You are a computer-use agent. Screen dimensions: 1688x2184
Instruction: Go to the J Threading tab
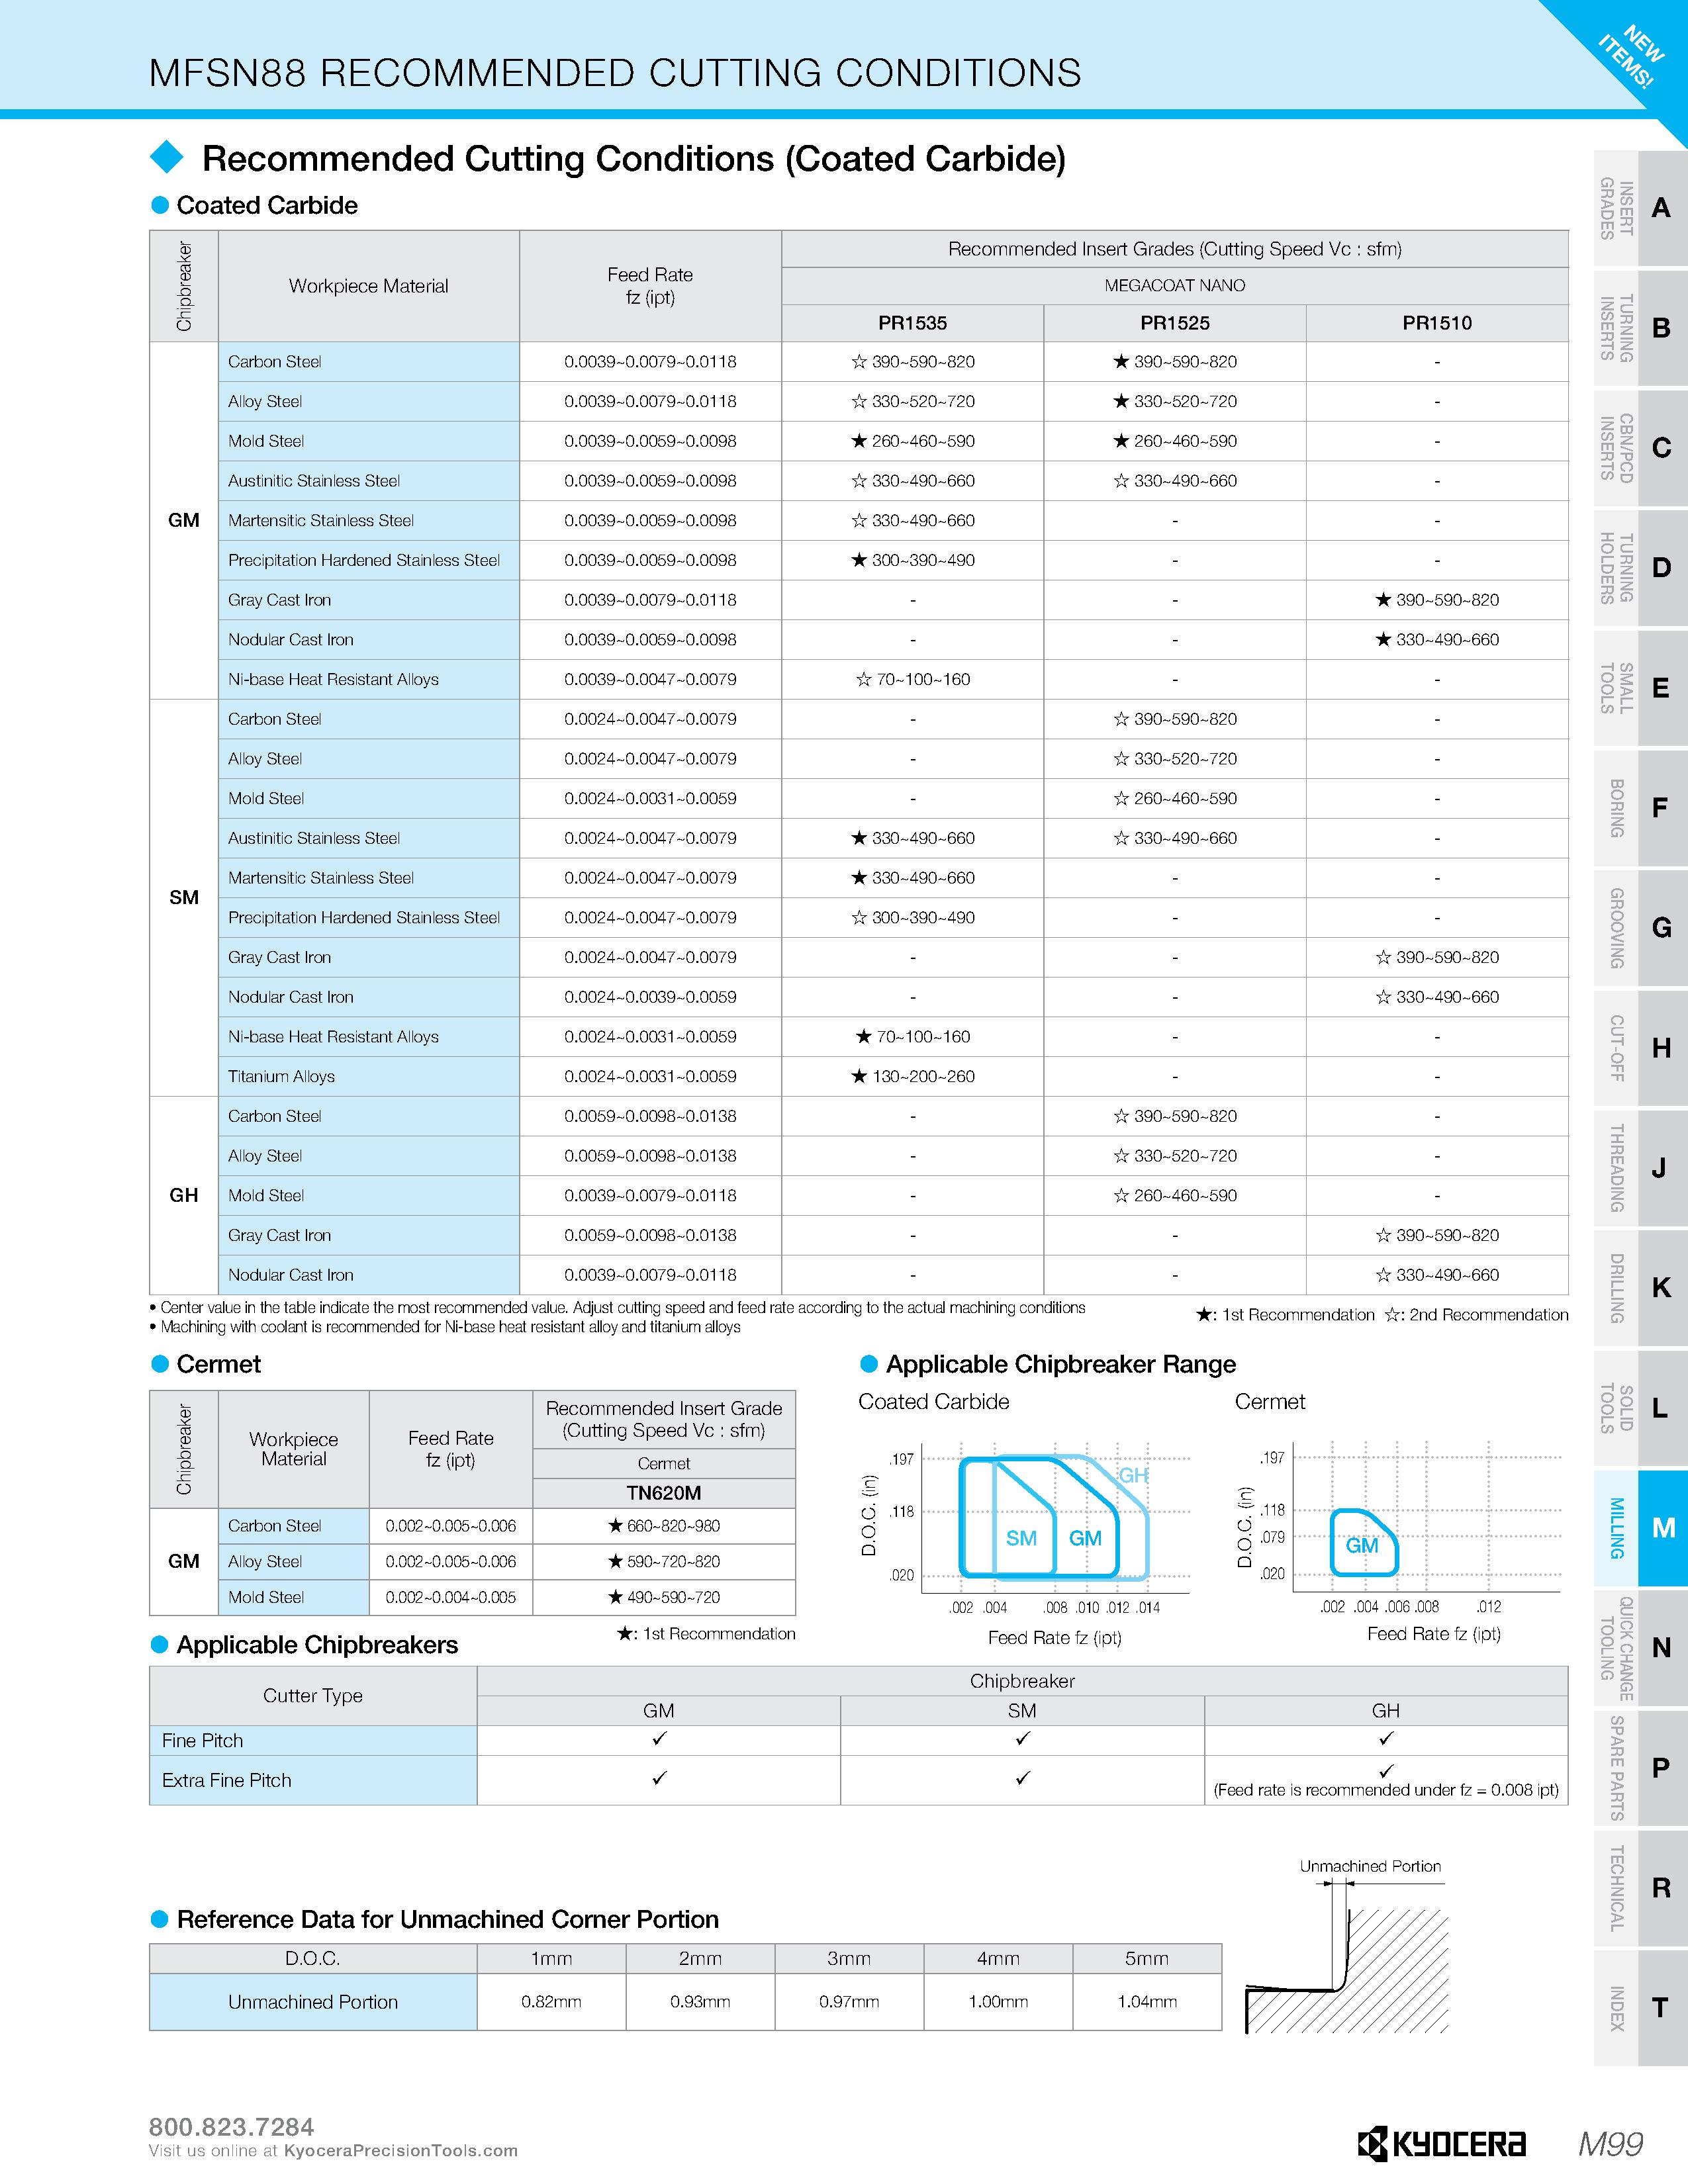(x=1640, y=1168)
